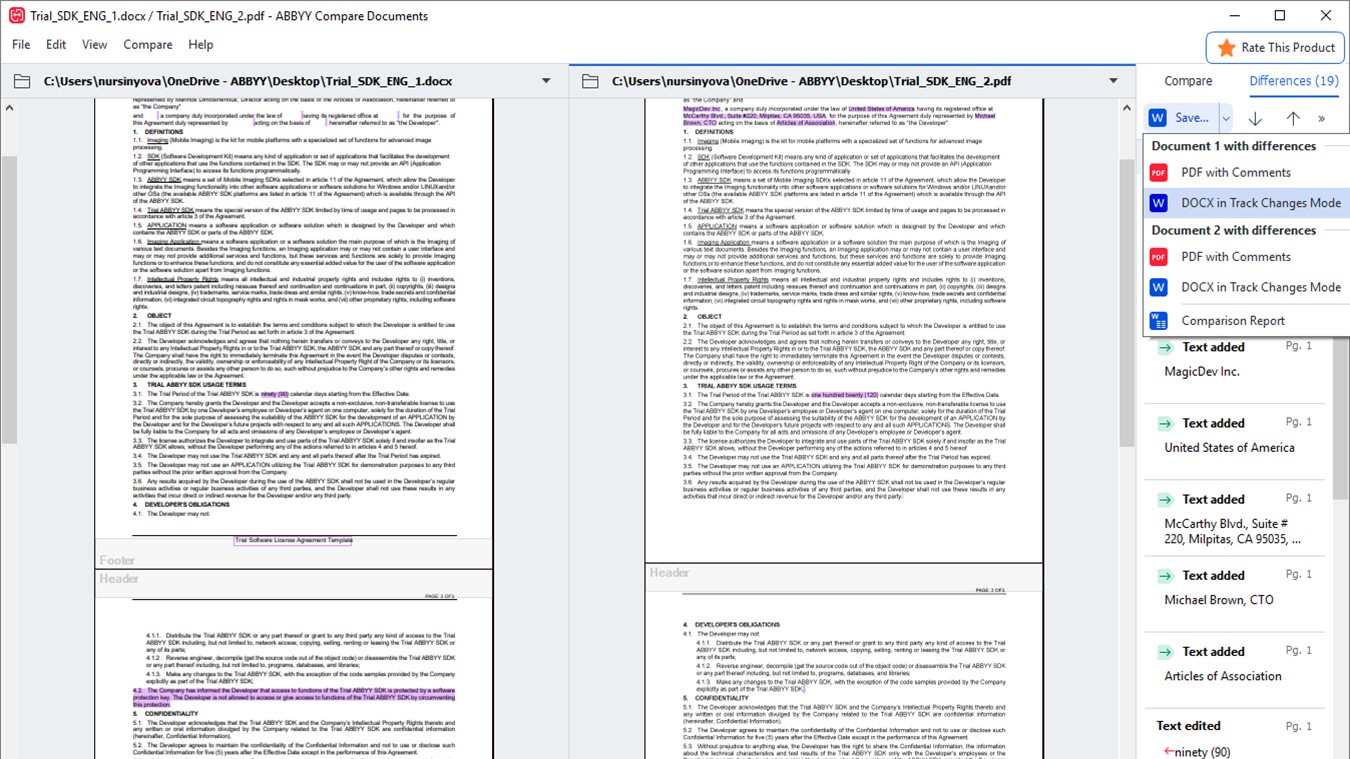Click folder icon for Trial_SDK_ENG_2.pdf

point(590,81)
